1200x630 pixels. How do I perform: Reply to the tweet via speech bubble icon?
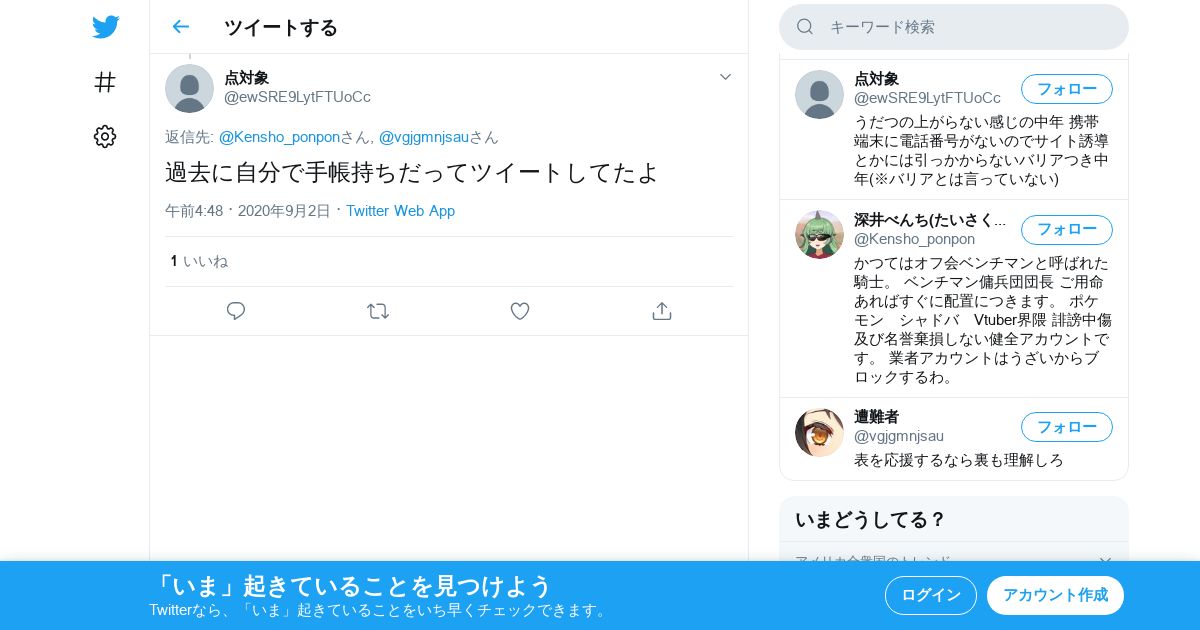[x=236, y=311]
